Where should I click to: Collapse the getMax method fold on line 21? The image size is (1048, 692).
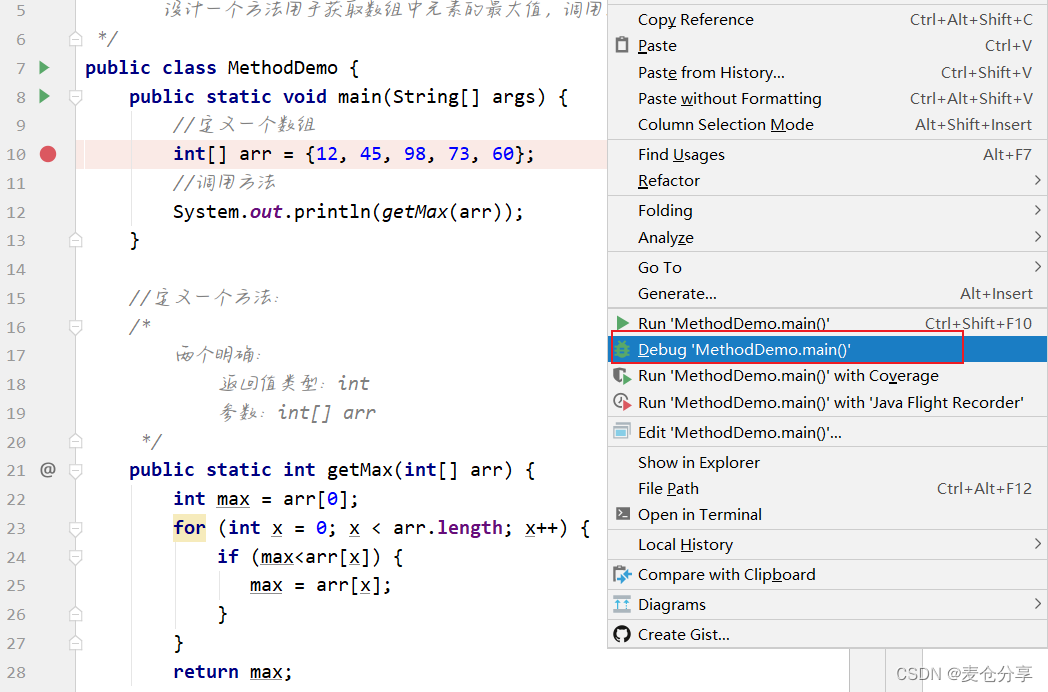click(x=76, y=471)
